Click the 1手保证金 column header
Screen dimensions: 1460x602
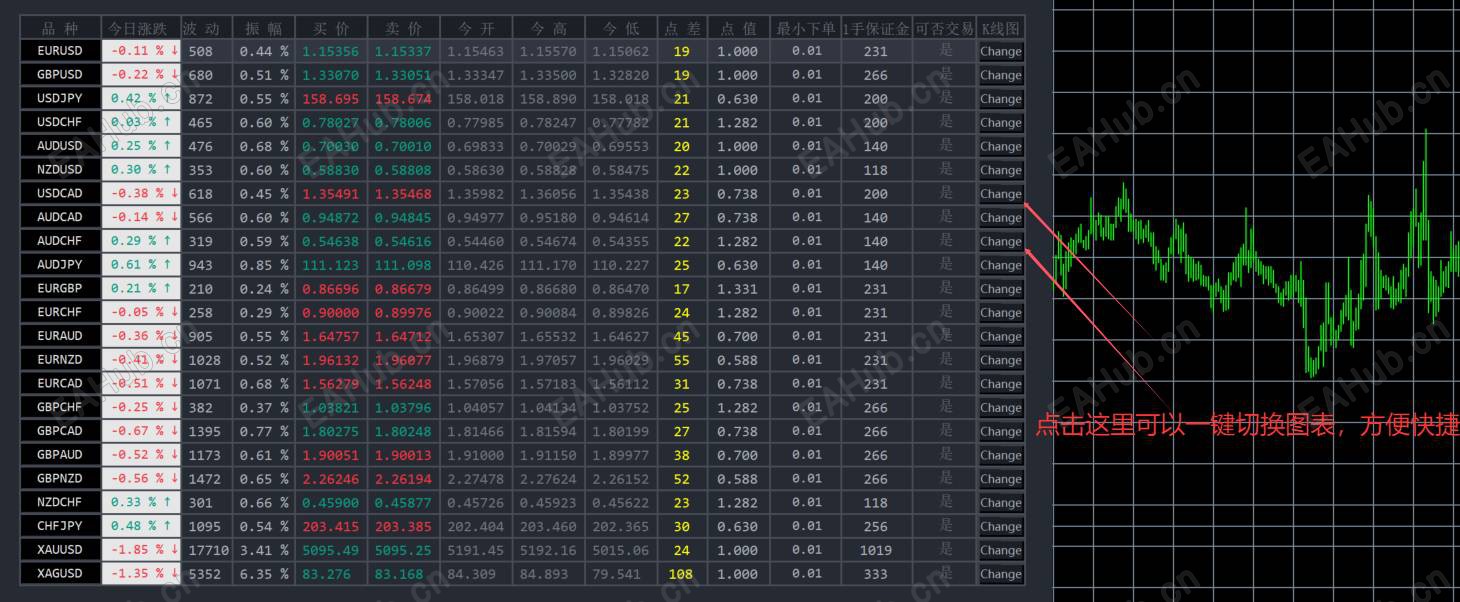(876, 28)
